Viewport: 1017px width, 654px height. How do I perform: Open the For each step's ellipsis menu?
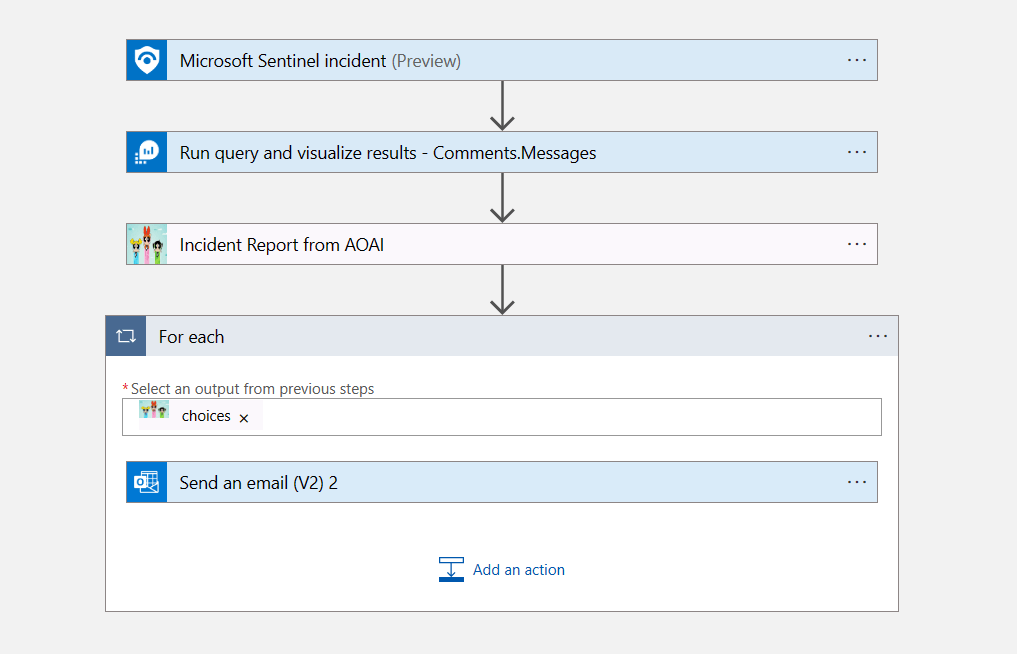[x=878, y=336]
